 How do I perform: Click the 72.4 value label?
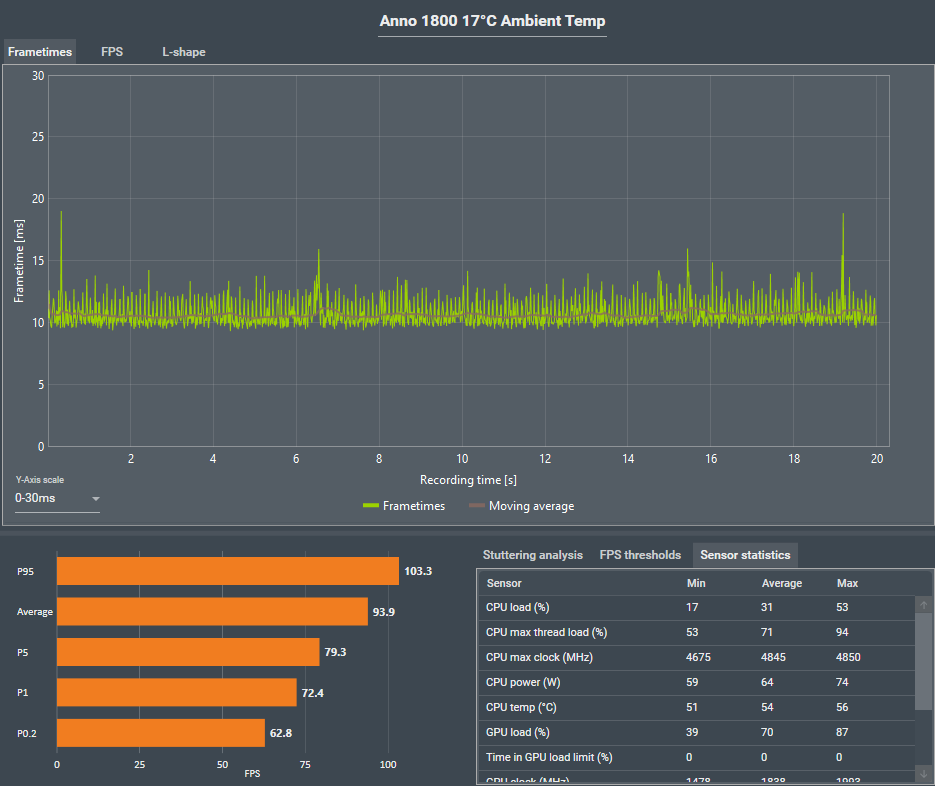click(x=312, y=693)
